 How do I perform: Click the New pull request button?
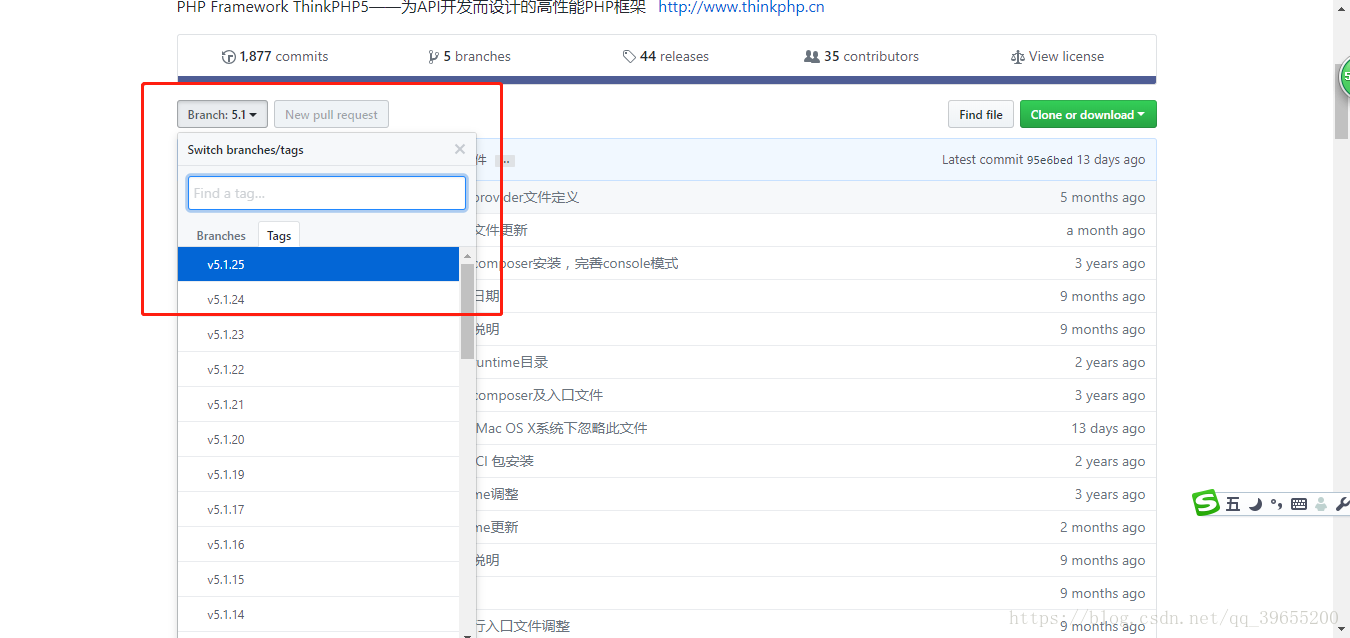pyautogui.click(x=331, y=115)
